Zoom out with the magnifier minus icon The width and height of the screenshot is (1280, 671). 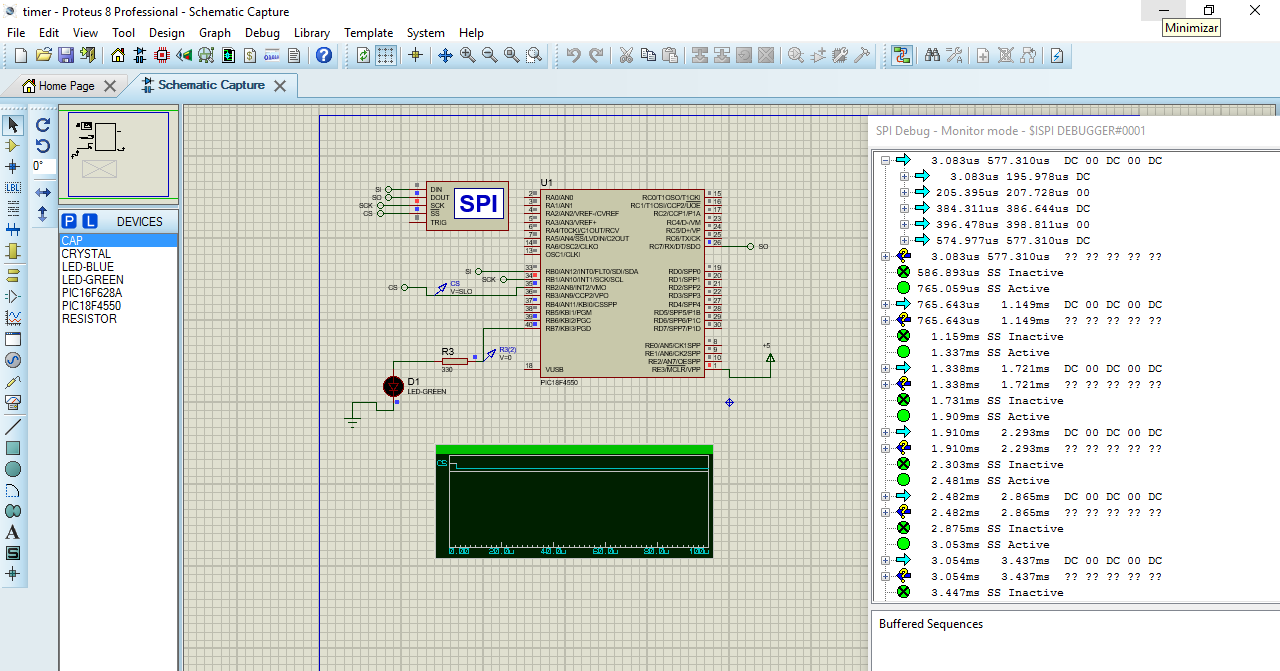point(490,55)
